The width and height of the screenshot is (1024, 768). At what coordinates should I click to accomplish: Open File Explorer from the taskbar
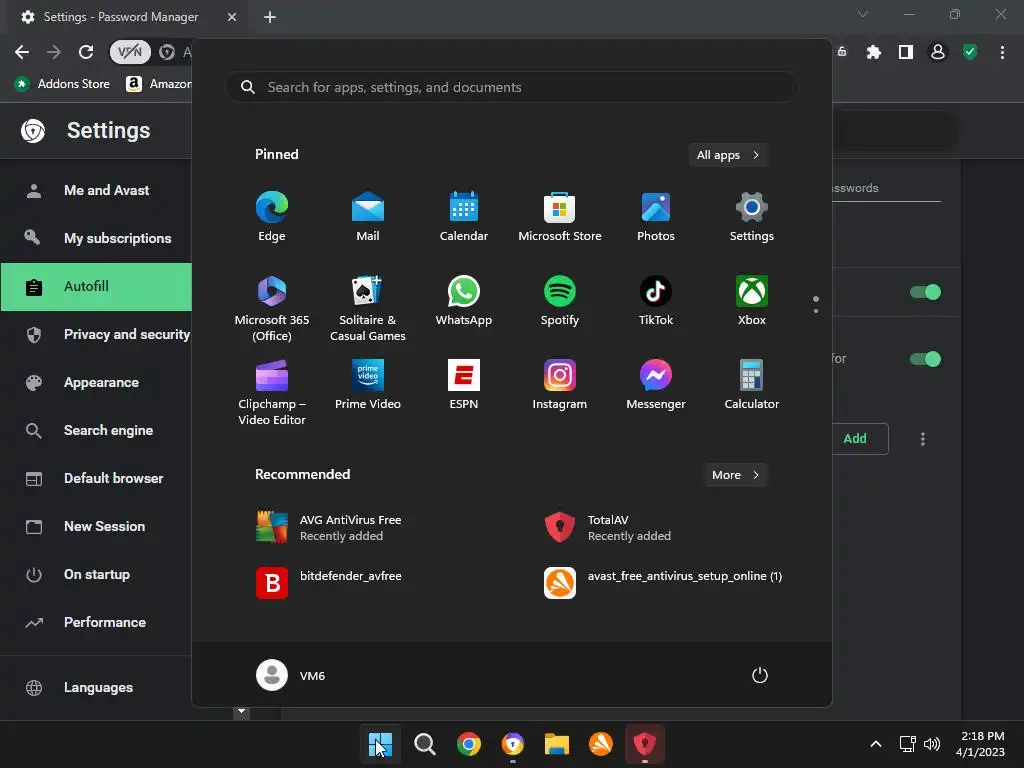click(x=557, y=744)
